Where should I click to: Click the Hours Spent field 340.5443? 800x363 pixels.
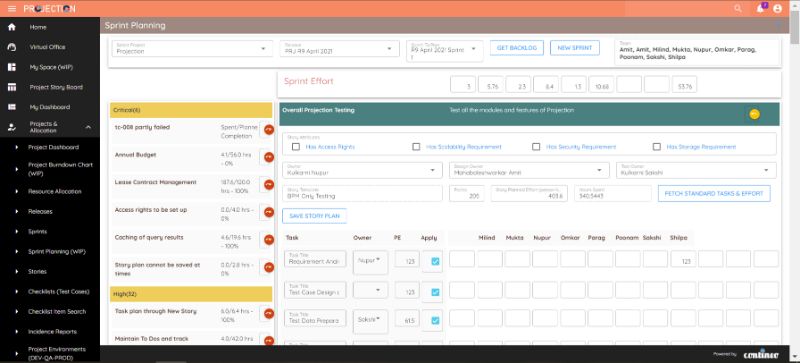pos(612,193)
